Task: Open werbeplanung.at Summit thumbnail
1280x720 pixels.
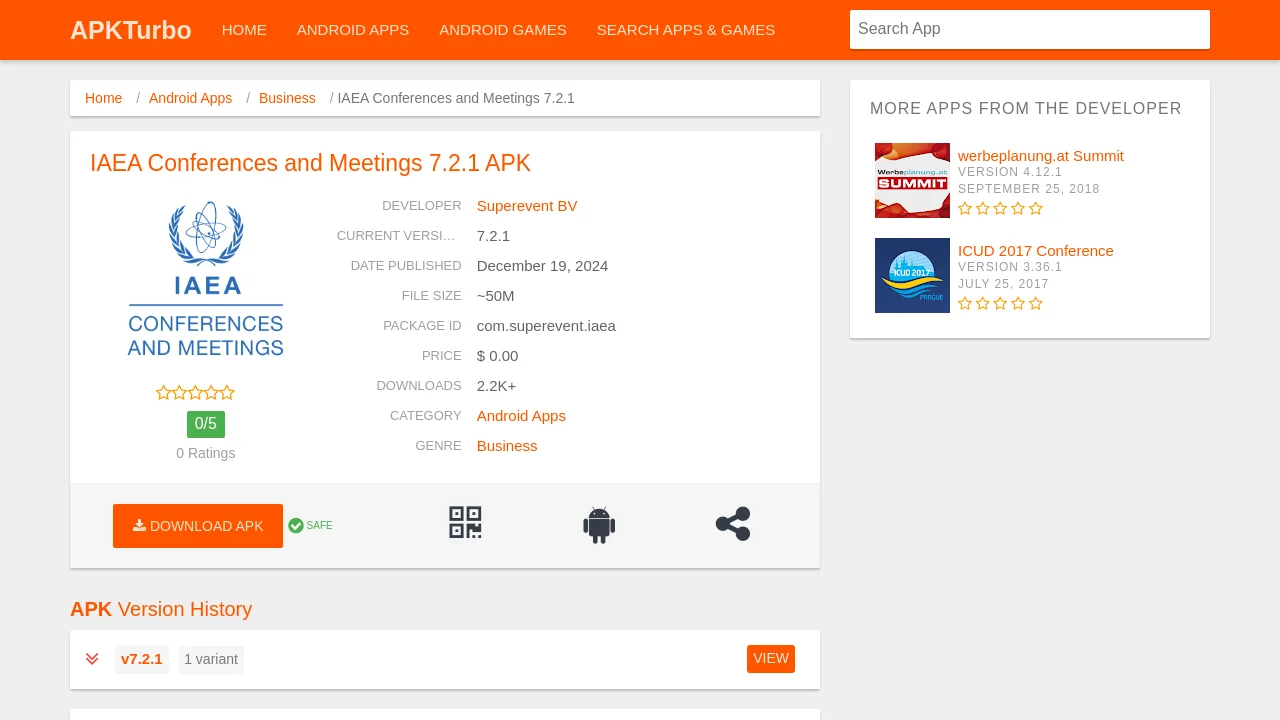Action: 912,180
